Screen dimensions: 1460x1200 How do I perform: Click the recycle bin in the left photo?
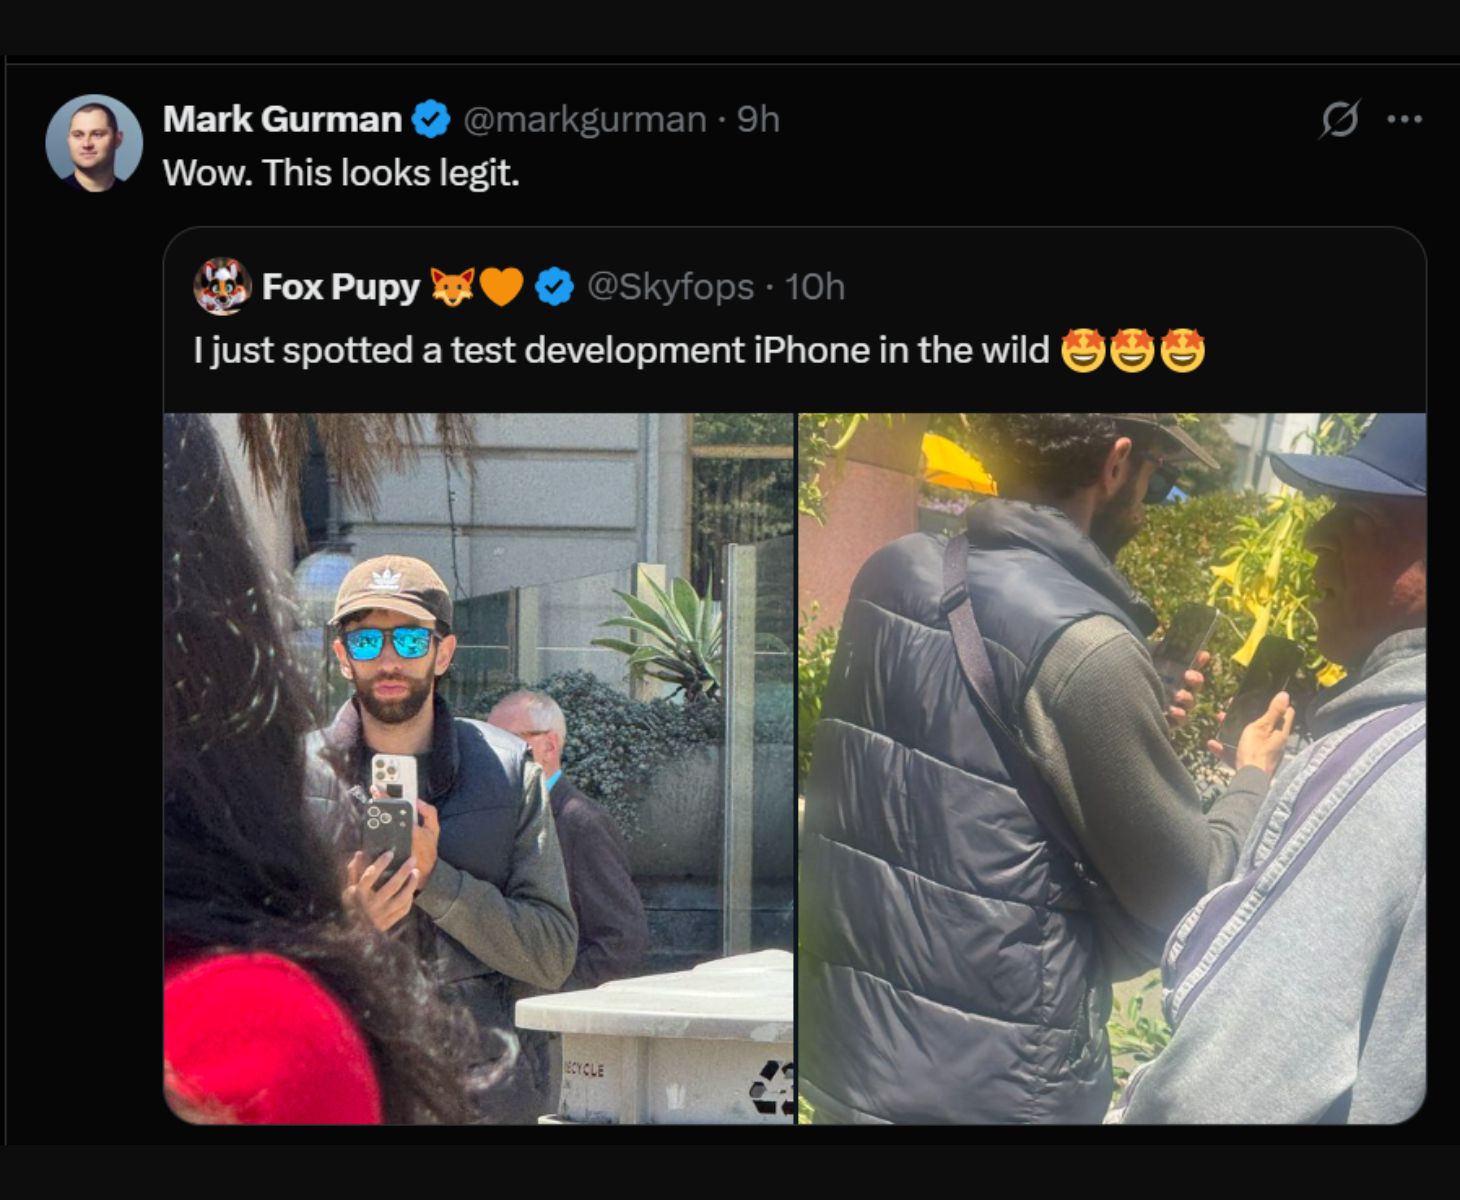point(655,1038)
